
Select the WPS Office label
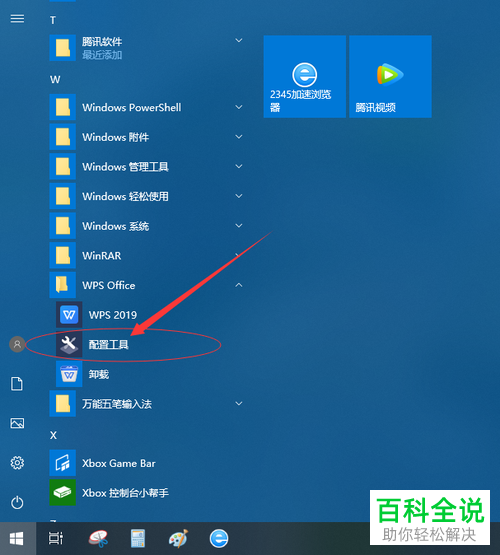click(x=109, y=285)
